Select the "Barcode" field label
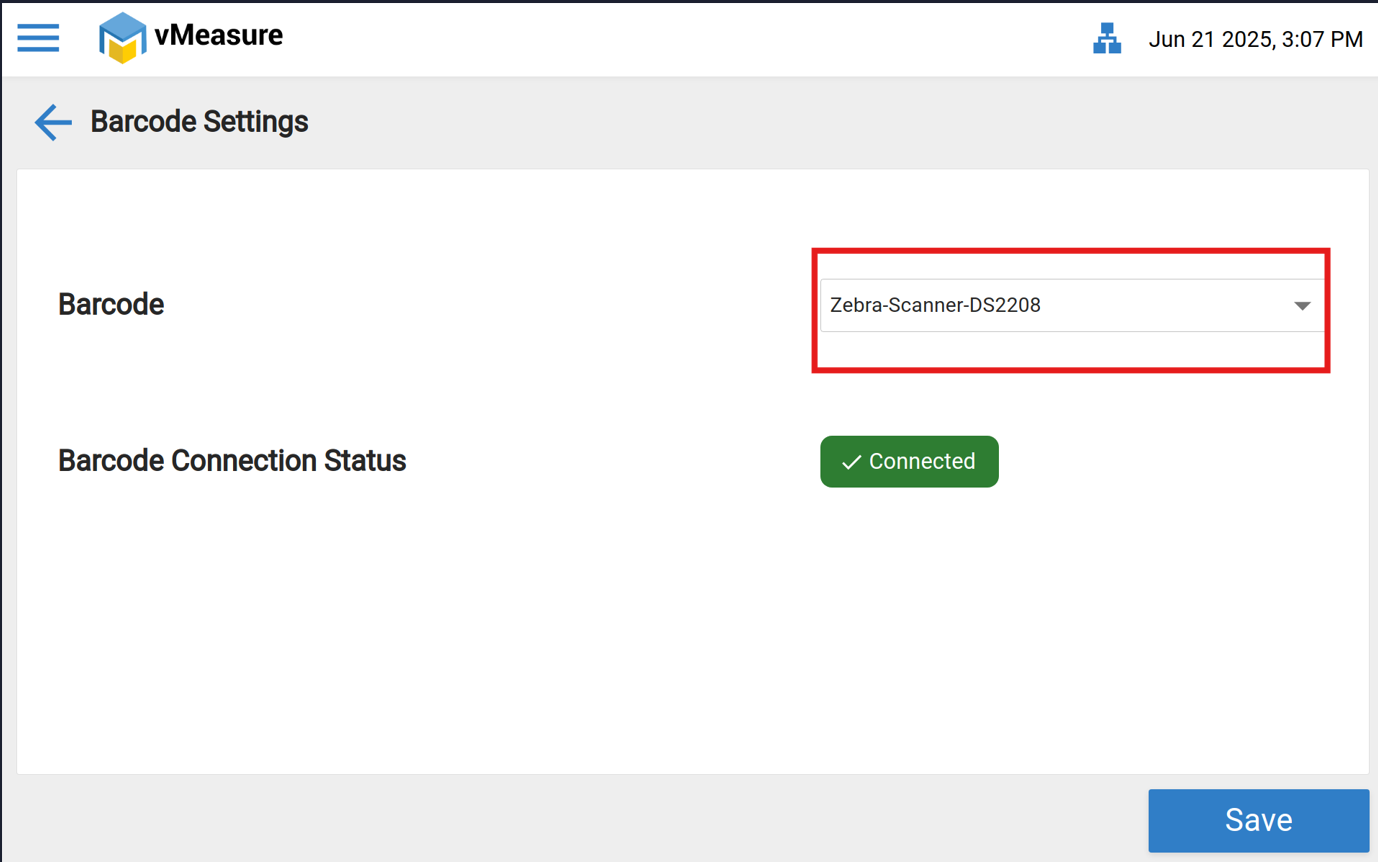This screenshot has height=862, width=1378. point(111,305)
